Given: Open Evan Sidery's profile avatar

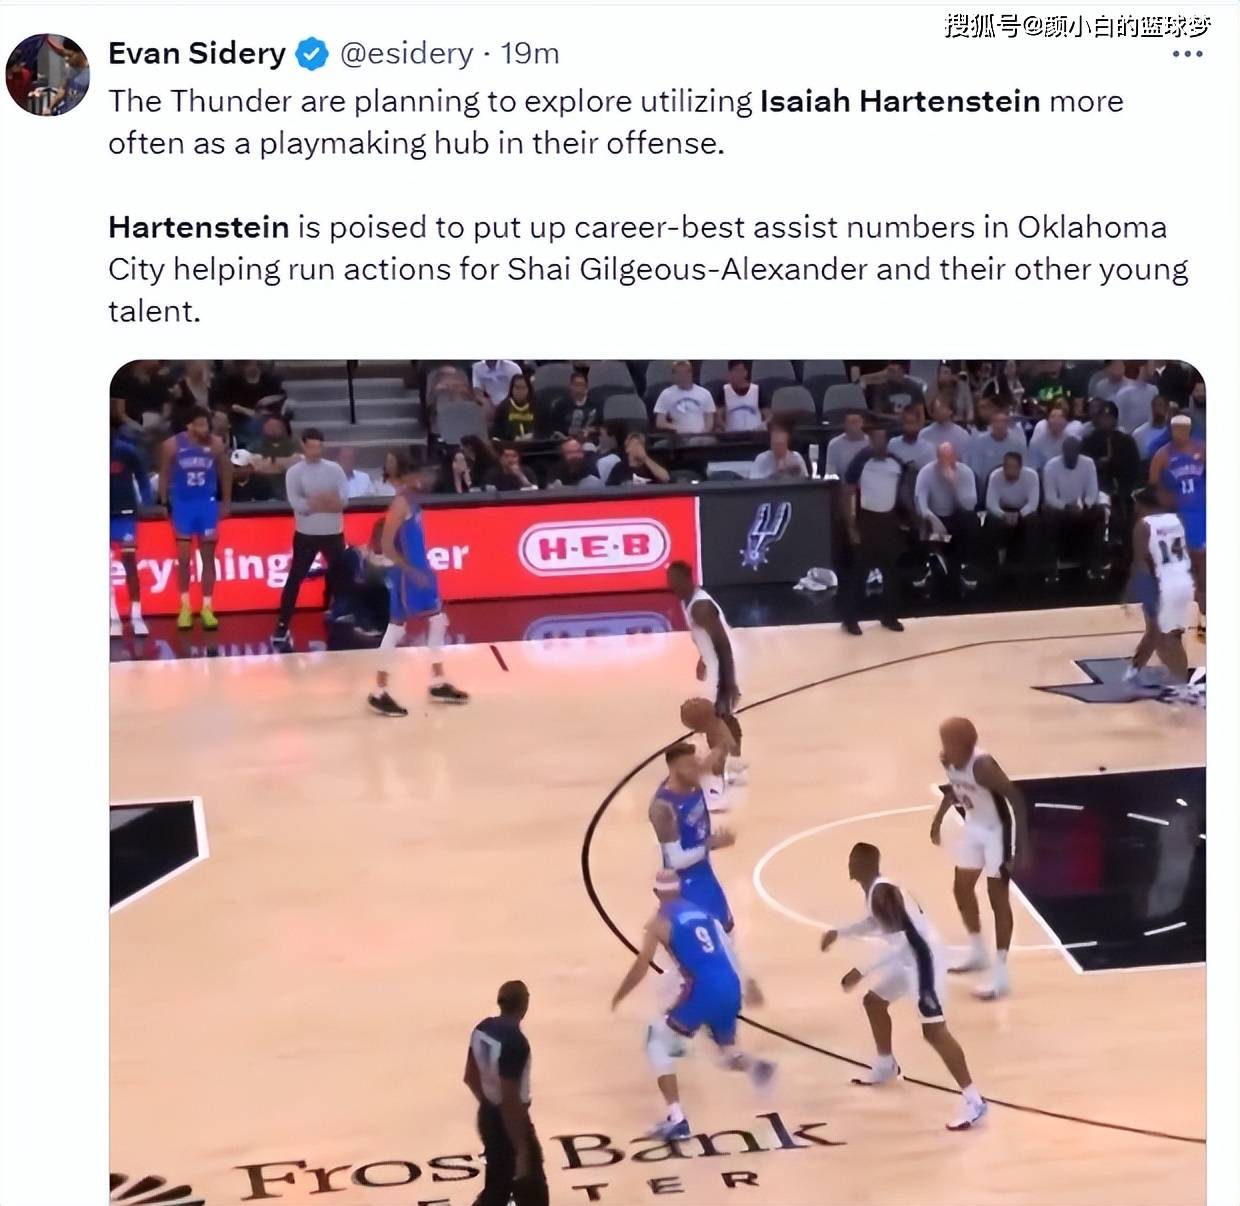Looking at the screenshot, I should click(x=47, y=73).
